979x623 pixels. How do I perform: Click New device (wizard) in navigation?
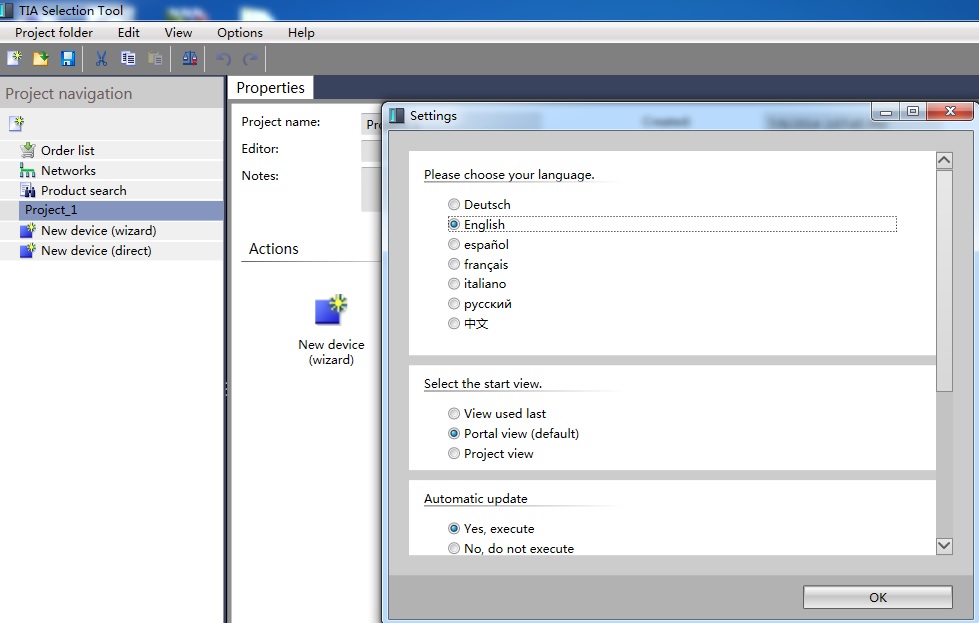tap(99, 230)
